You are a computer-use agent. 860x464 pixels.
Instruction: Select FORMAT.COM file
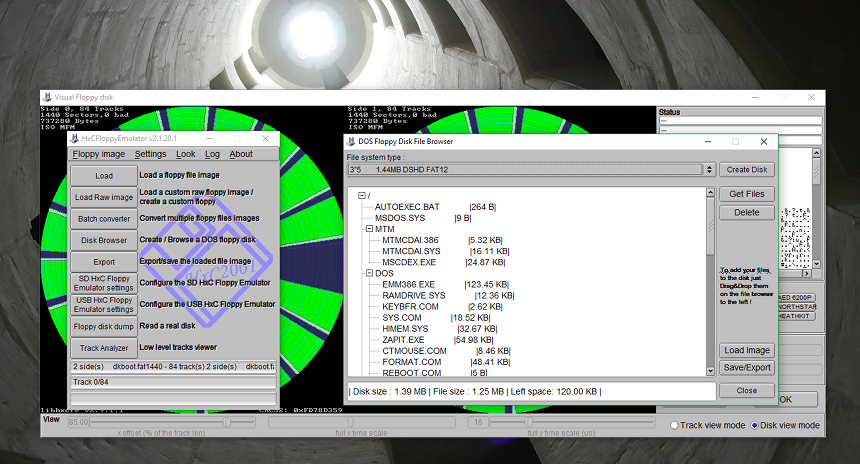pos(412,361)
